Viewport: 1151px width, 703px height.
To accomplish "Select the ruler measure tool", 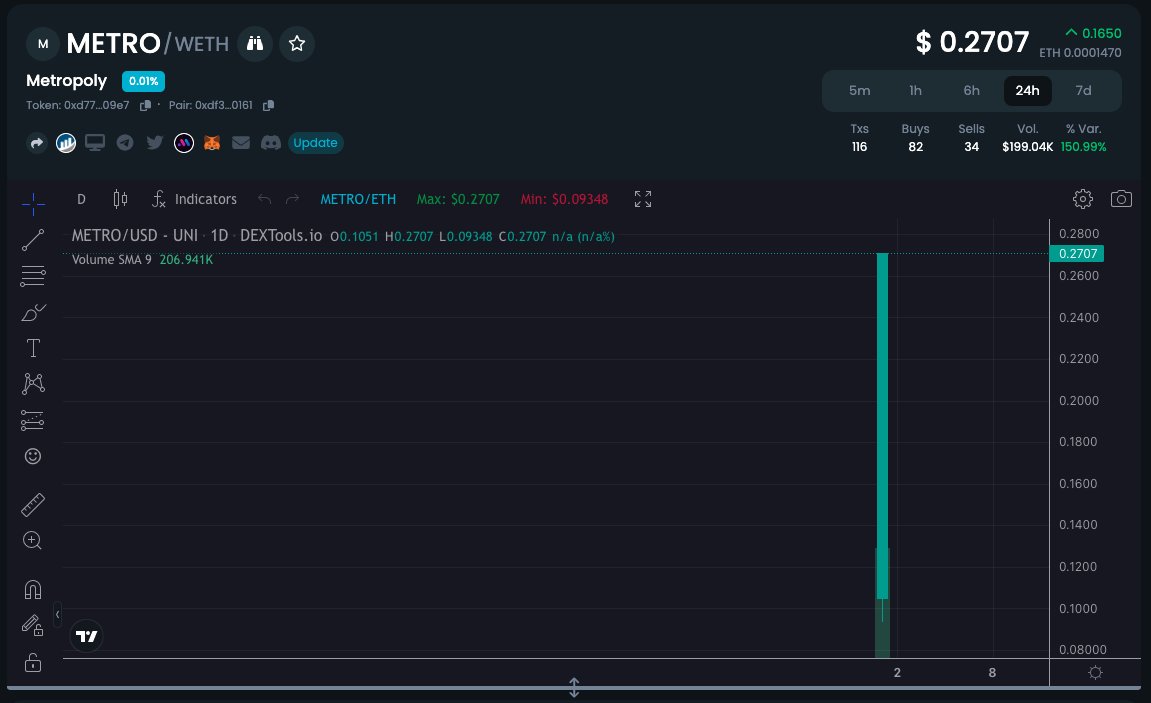I will 33,505.
